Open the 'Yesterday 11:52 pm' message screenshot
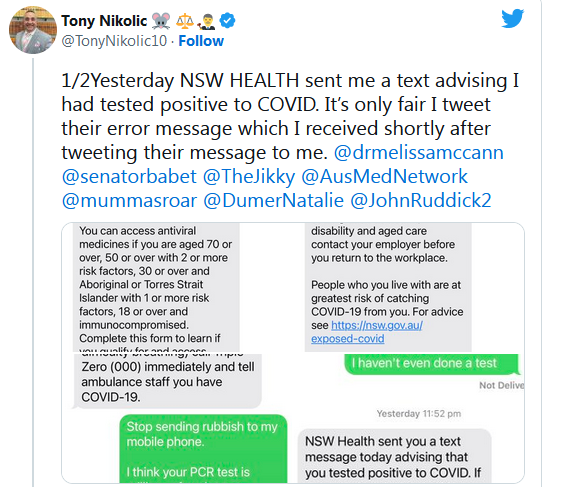The height and width of the screenshot is (487, 566). tap(408, 418)
